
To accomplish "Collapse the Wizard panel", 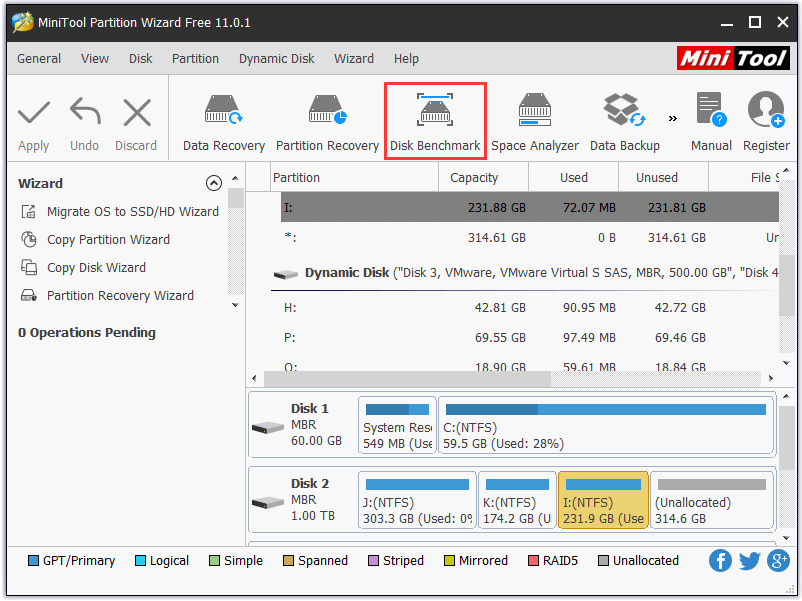I will click(x=213, y=183).
